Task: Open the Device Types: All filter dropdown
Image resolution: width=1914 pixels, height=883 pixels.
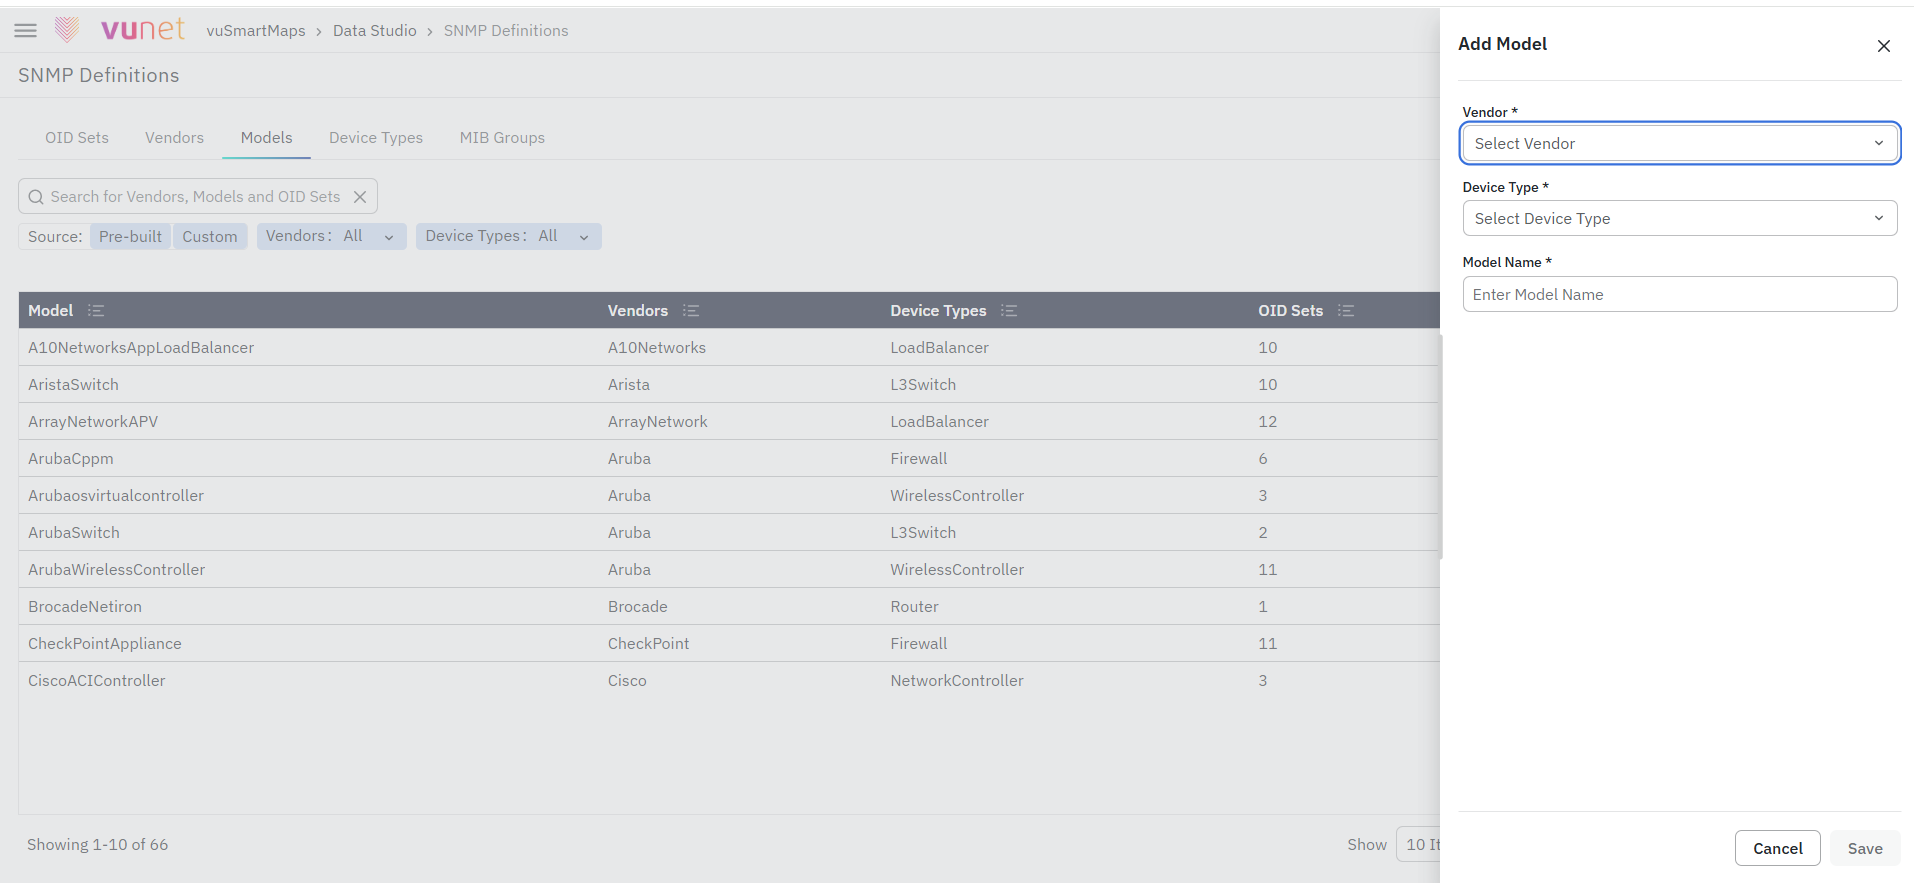Action: pos(508,237)
